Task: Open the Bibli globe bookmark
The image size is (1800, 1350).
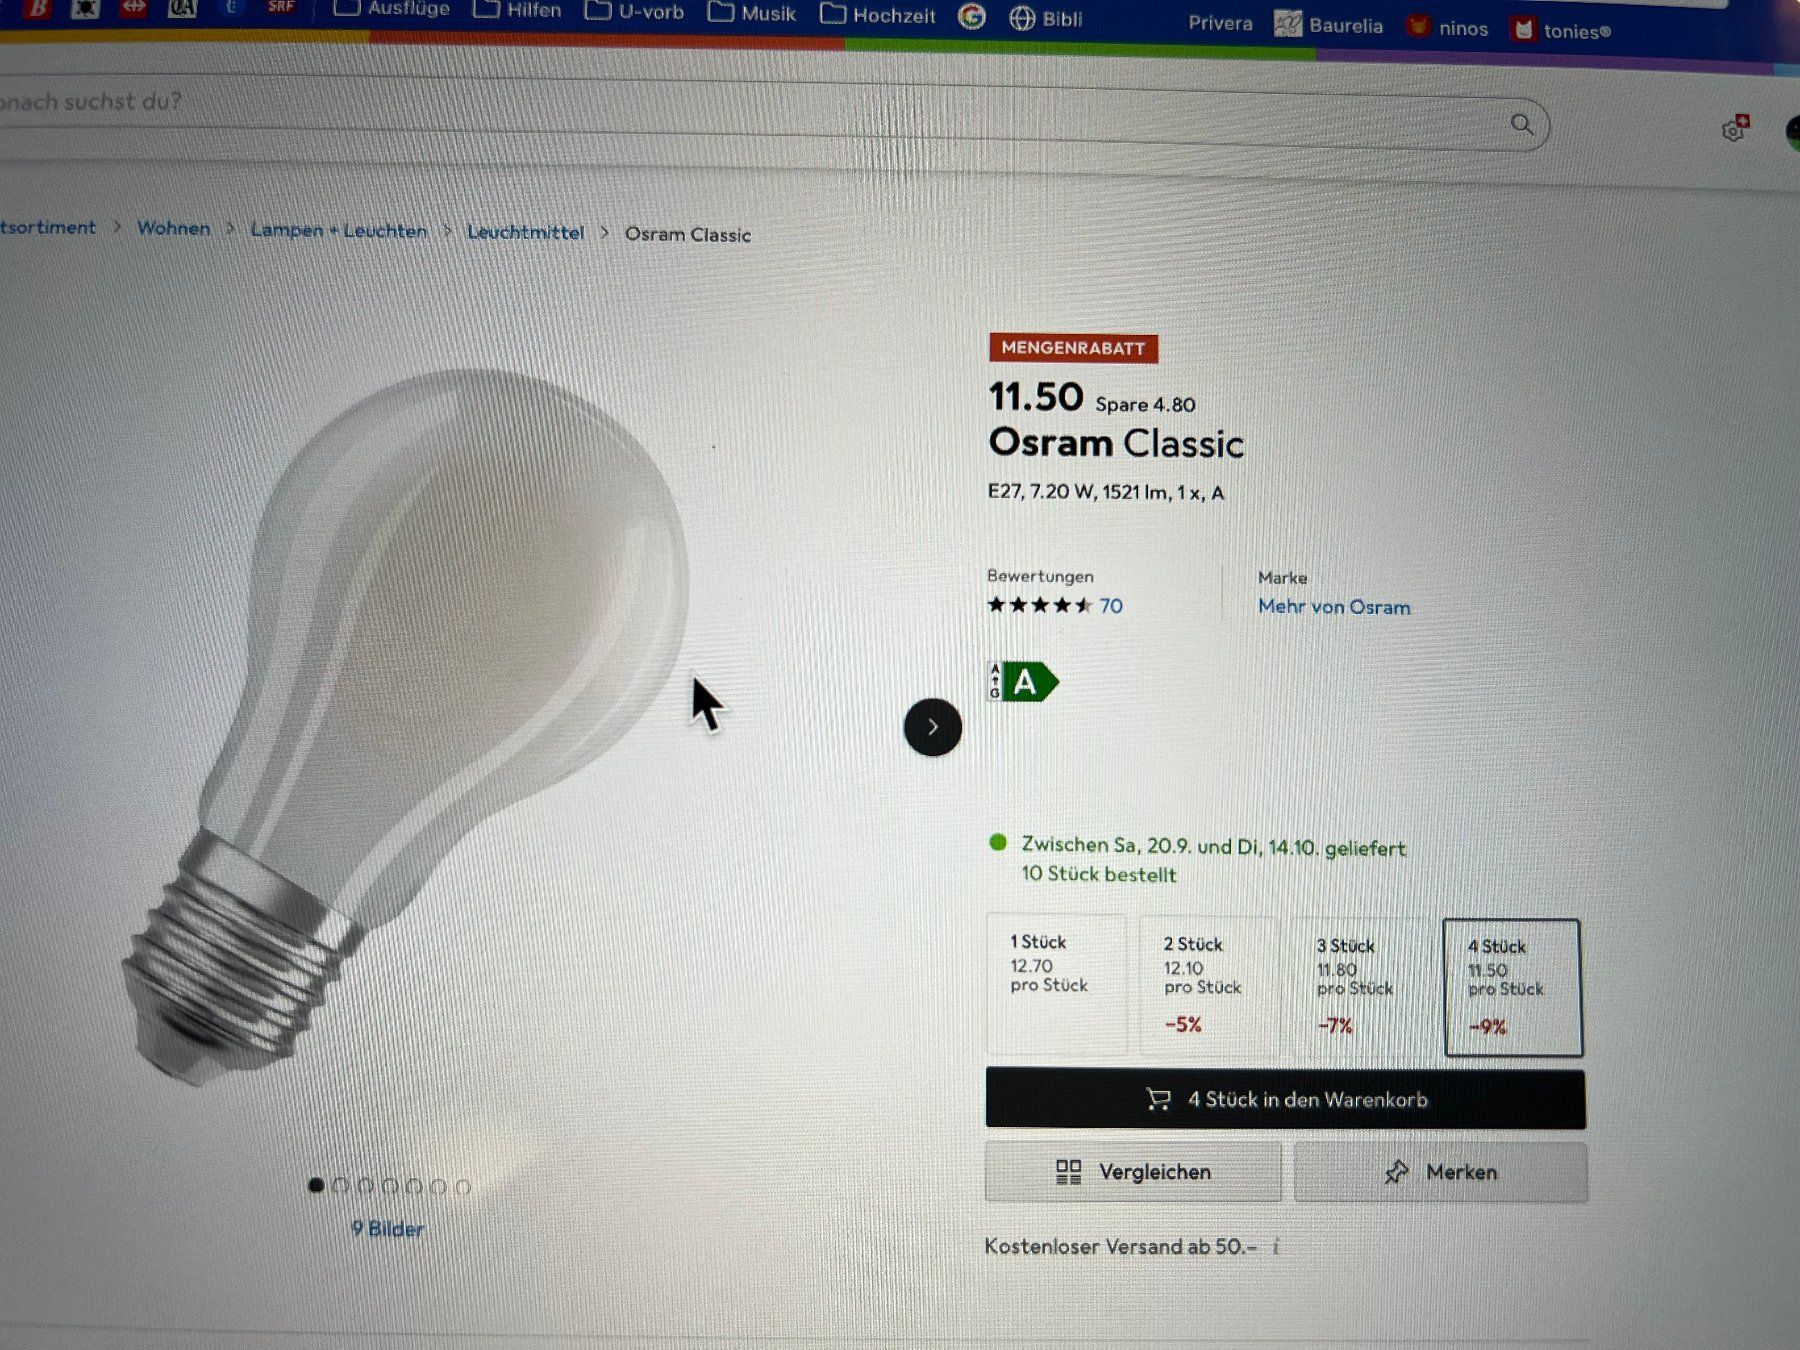Action: [1045, 18]
